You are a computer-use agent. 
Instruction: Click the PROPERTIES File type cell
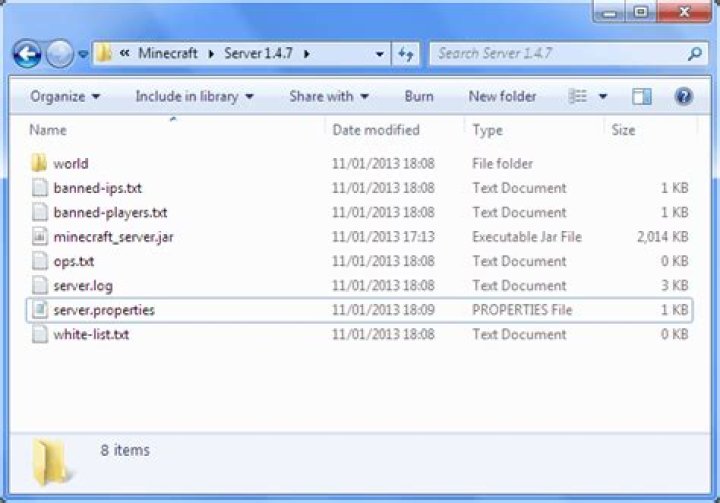[522, 310]
